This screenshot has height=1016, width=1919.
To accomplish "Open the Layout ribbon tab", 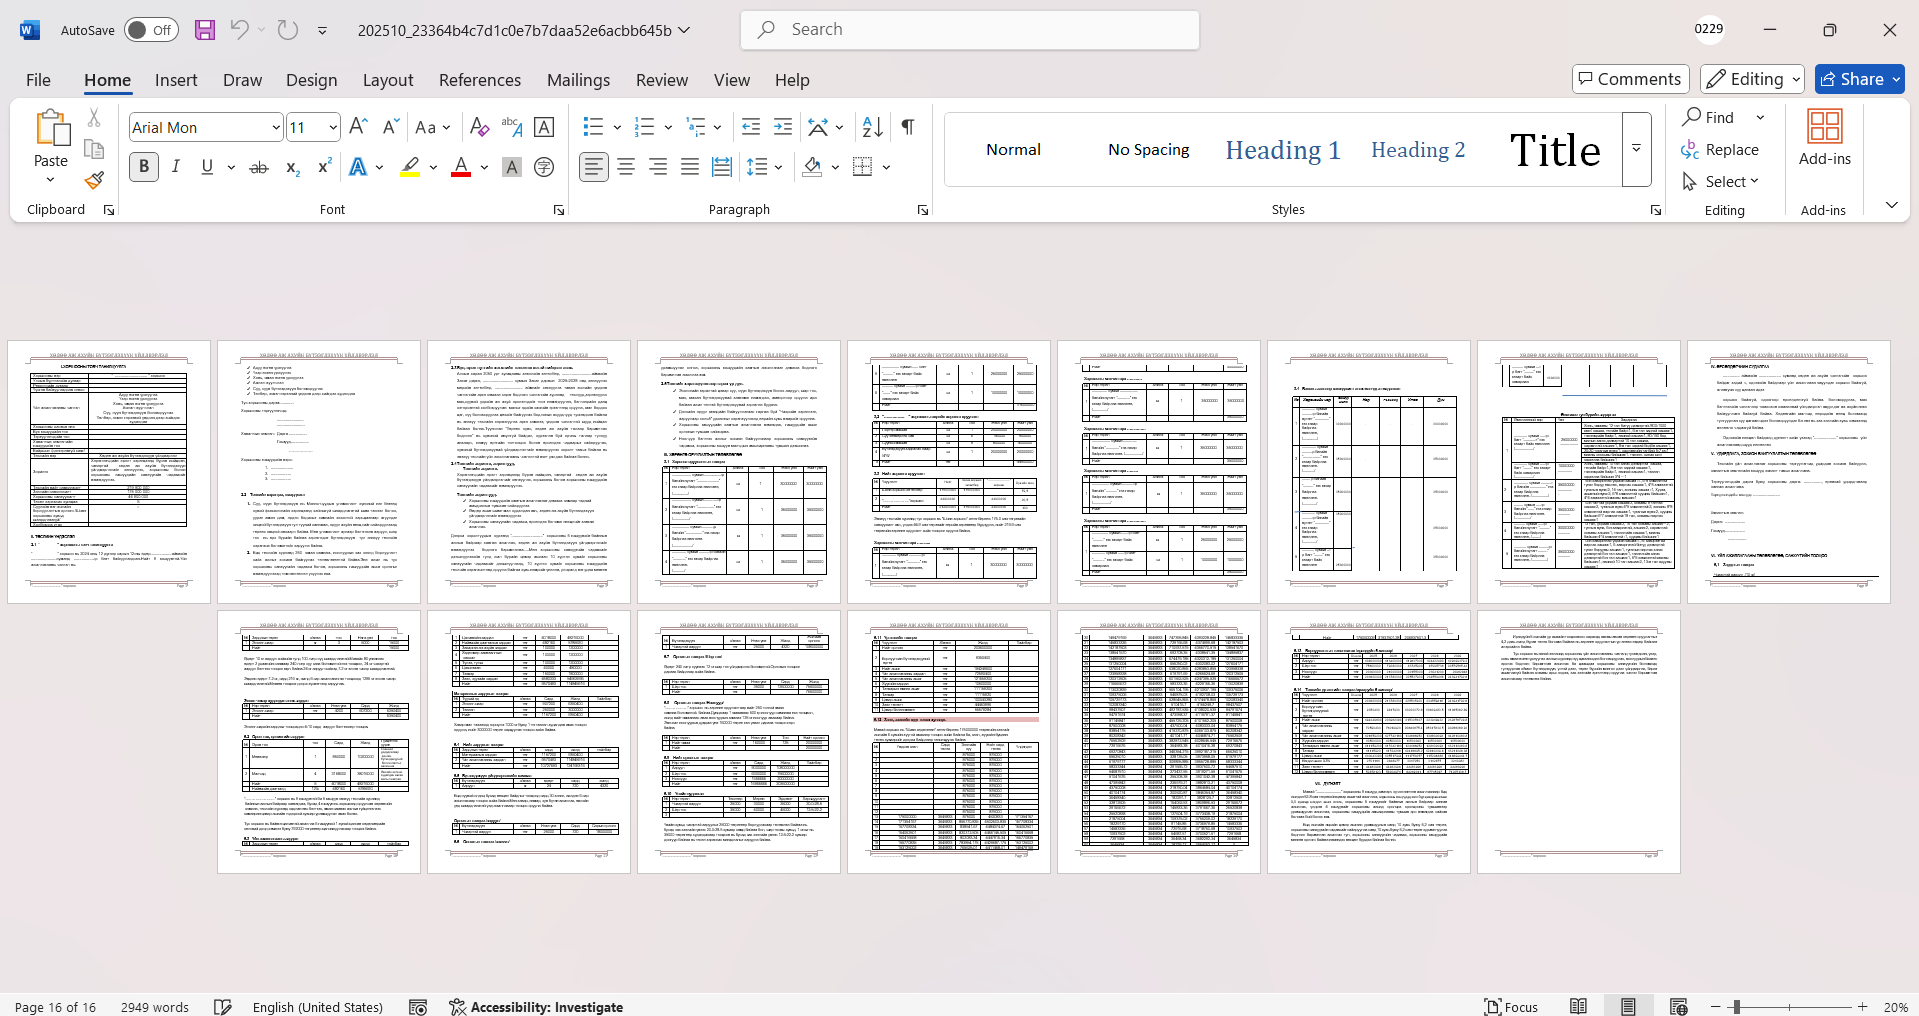I will (387, 80).
